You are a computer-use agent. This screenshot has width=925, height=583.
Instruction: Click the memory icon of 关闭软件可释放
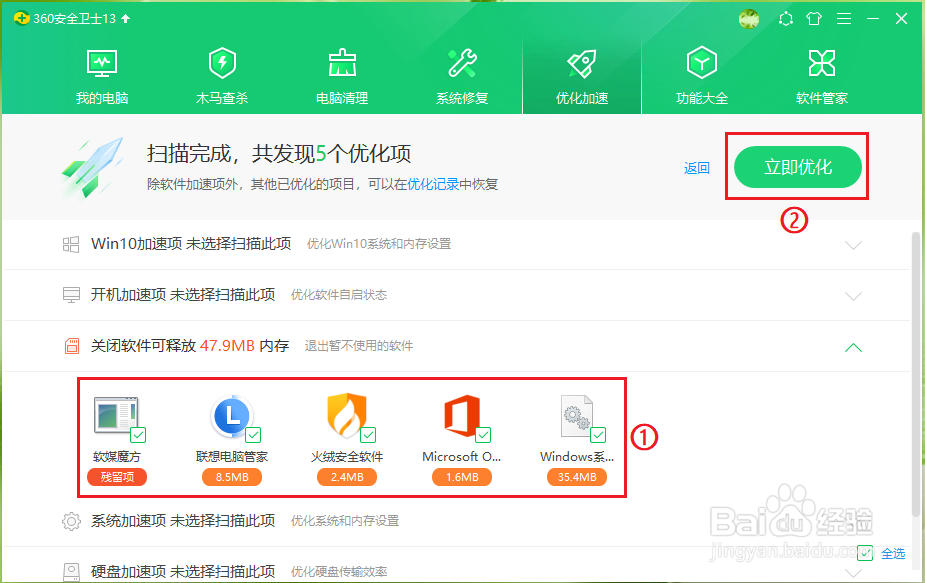(71, 346)
